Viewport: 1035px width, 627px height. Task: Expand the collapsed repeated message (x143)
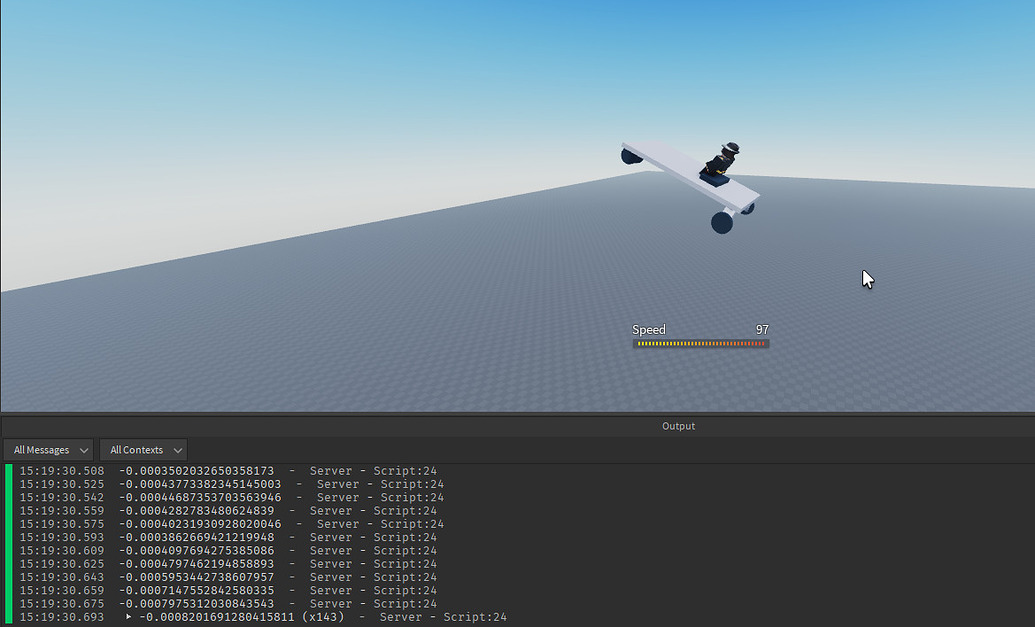pos(127,617)
